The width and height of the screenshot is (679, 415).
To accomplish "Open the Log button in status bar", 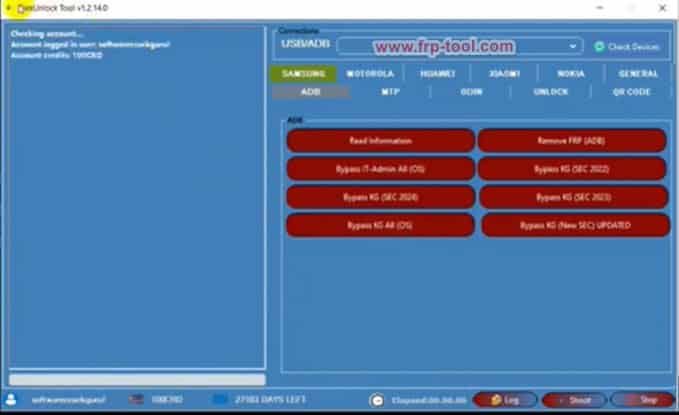I will pos(505,400).
